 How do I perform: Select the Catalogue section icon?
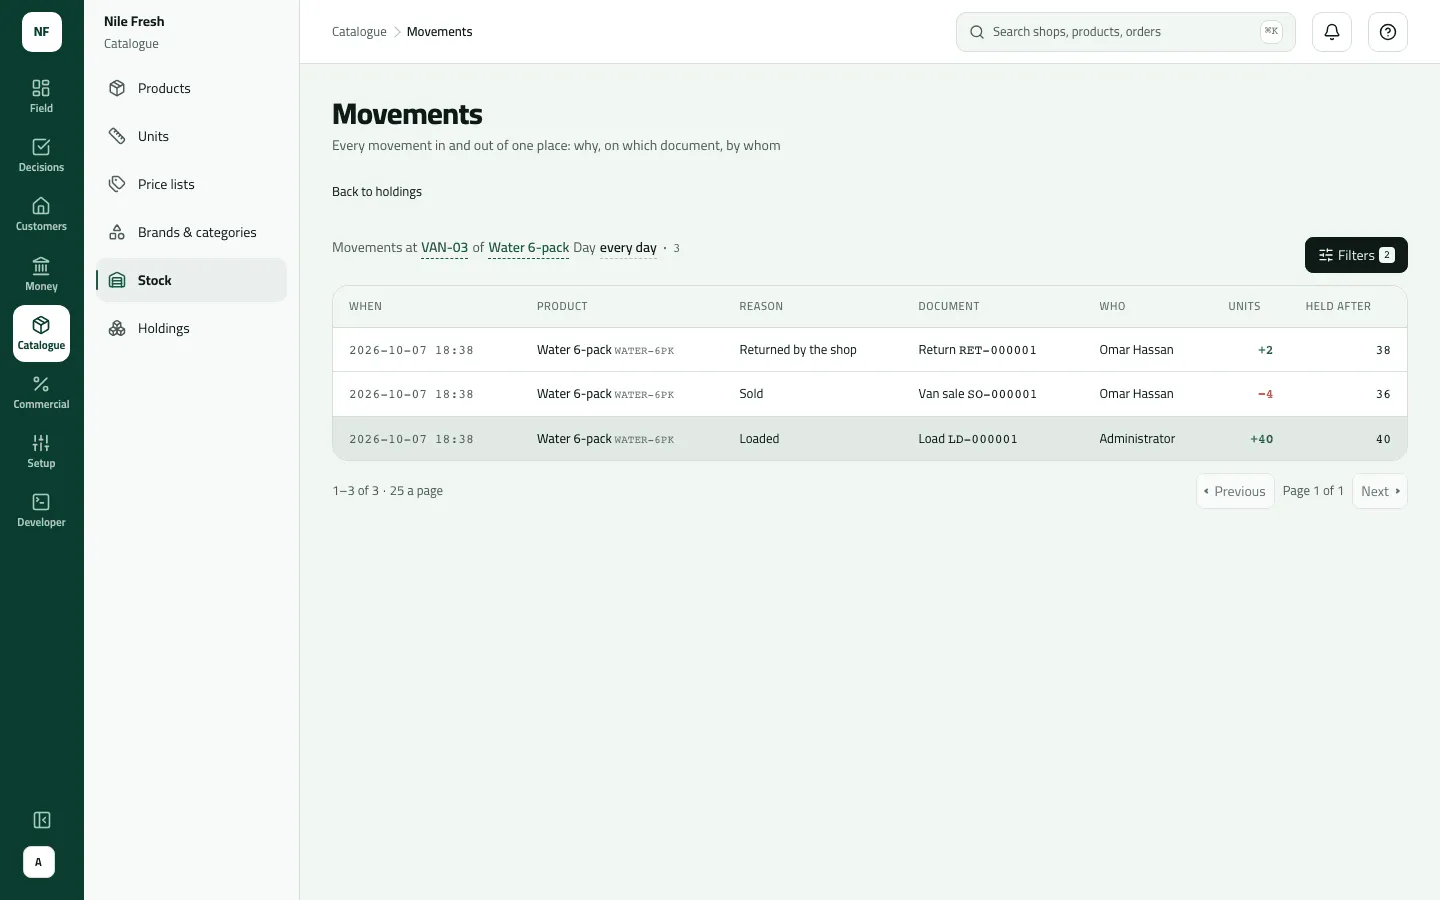click(41, 333)
